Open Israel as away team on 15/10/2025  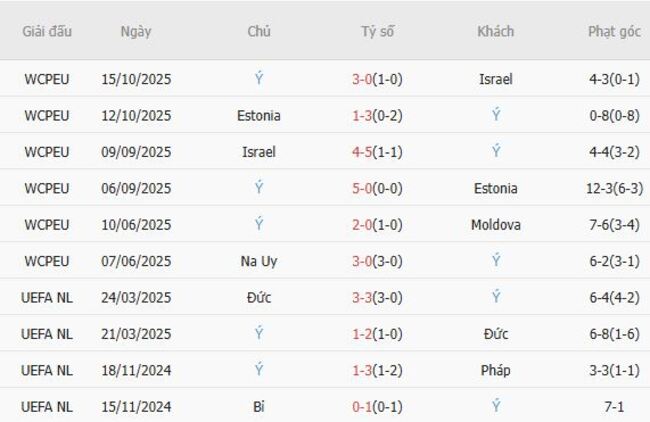(495, 79)
